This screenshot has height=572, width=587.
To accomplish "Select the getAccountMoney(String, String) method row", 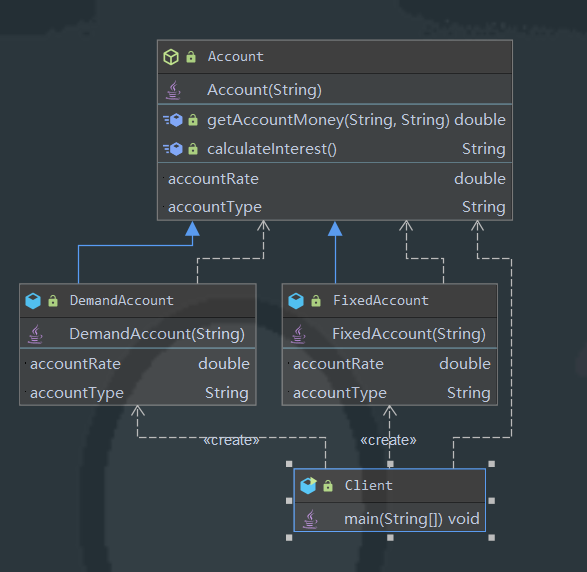I will [x=335, y=120].
